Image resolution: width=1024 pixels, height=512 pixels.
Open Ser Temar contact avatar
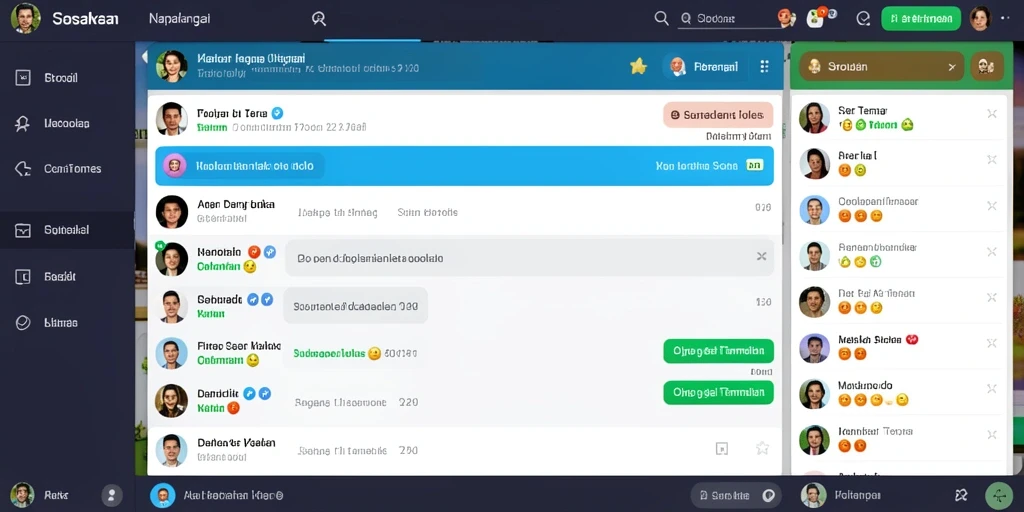coord(814,118)
